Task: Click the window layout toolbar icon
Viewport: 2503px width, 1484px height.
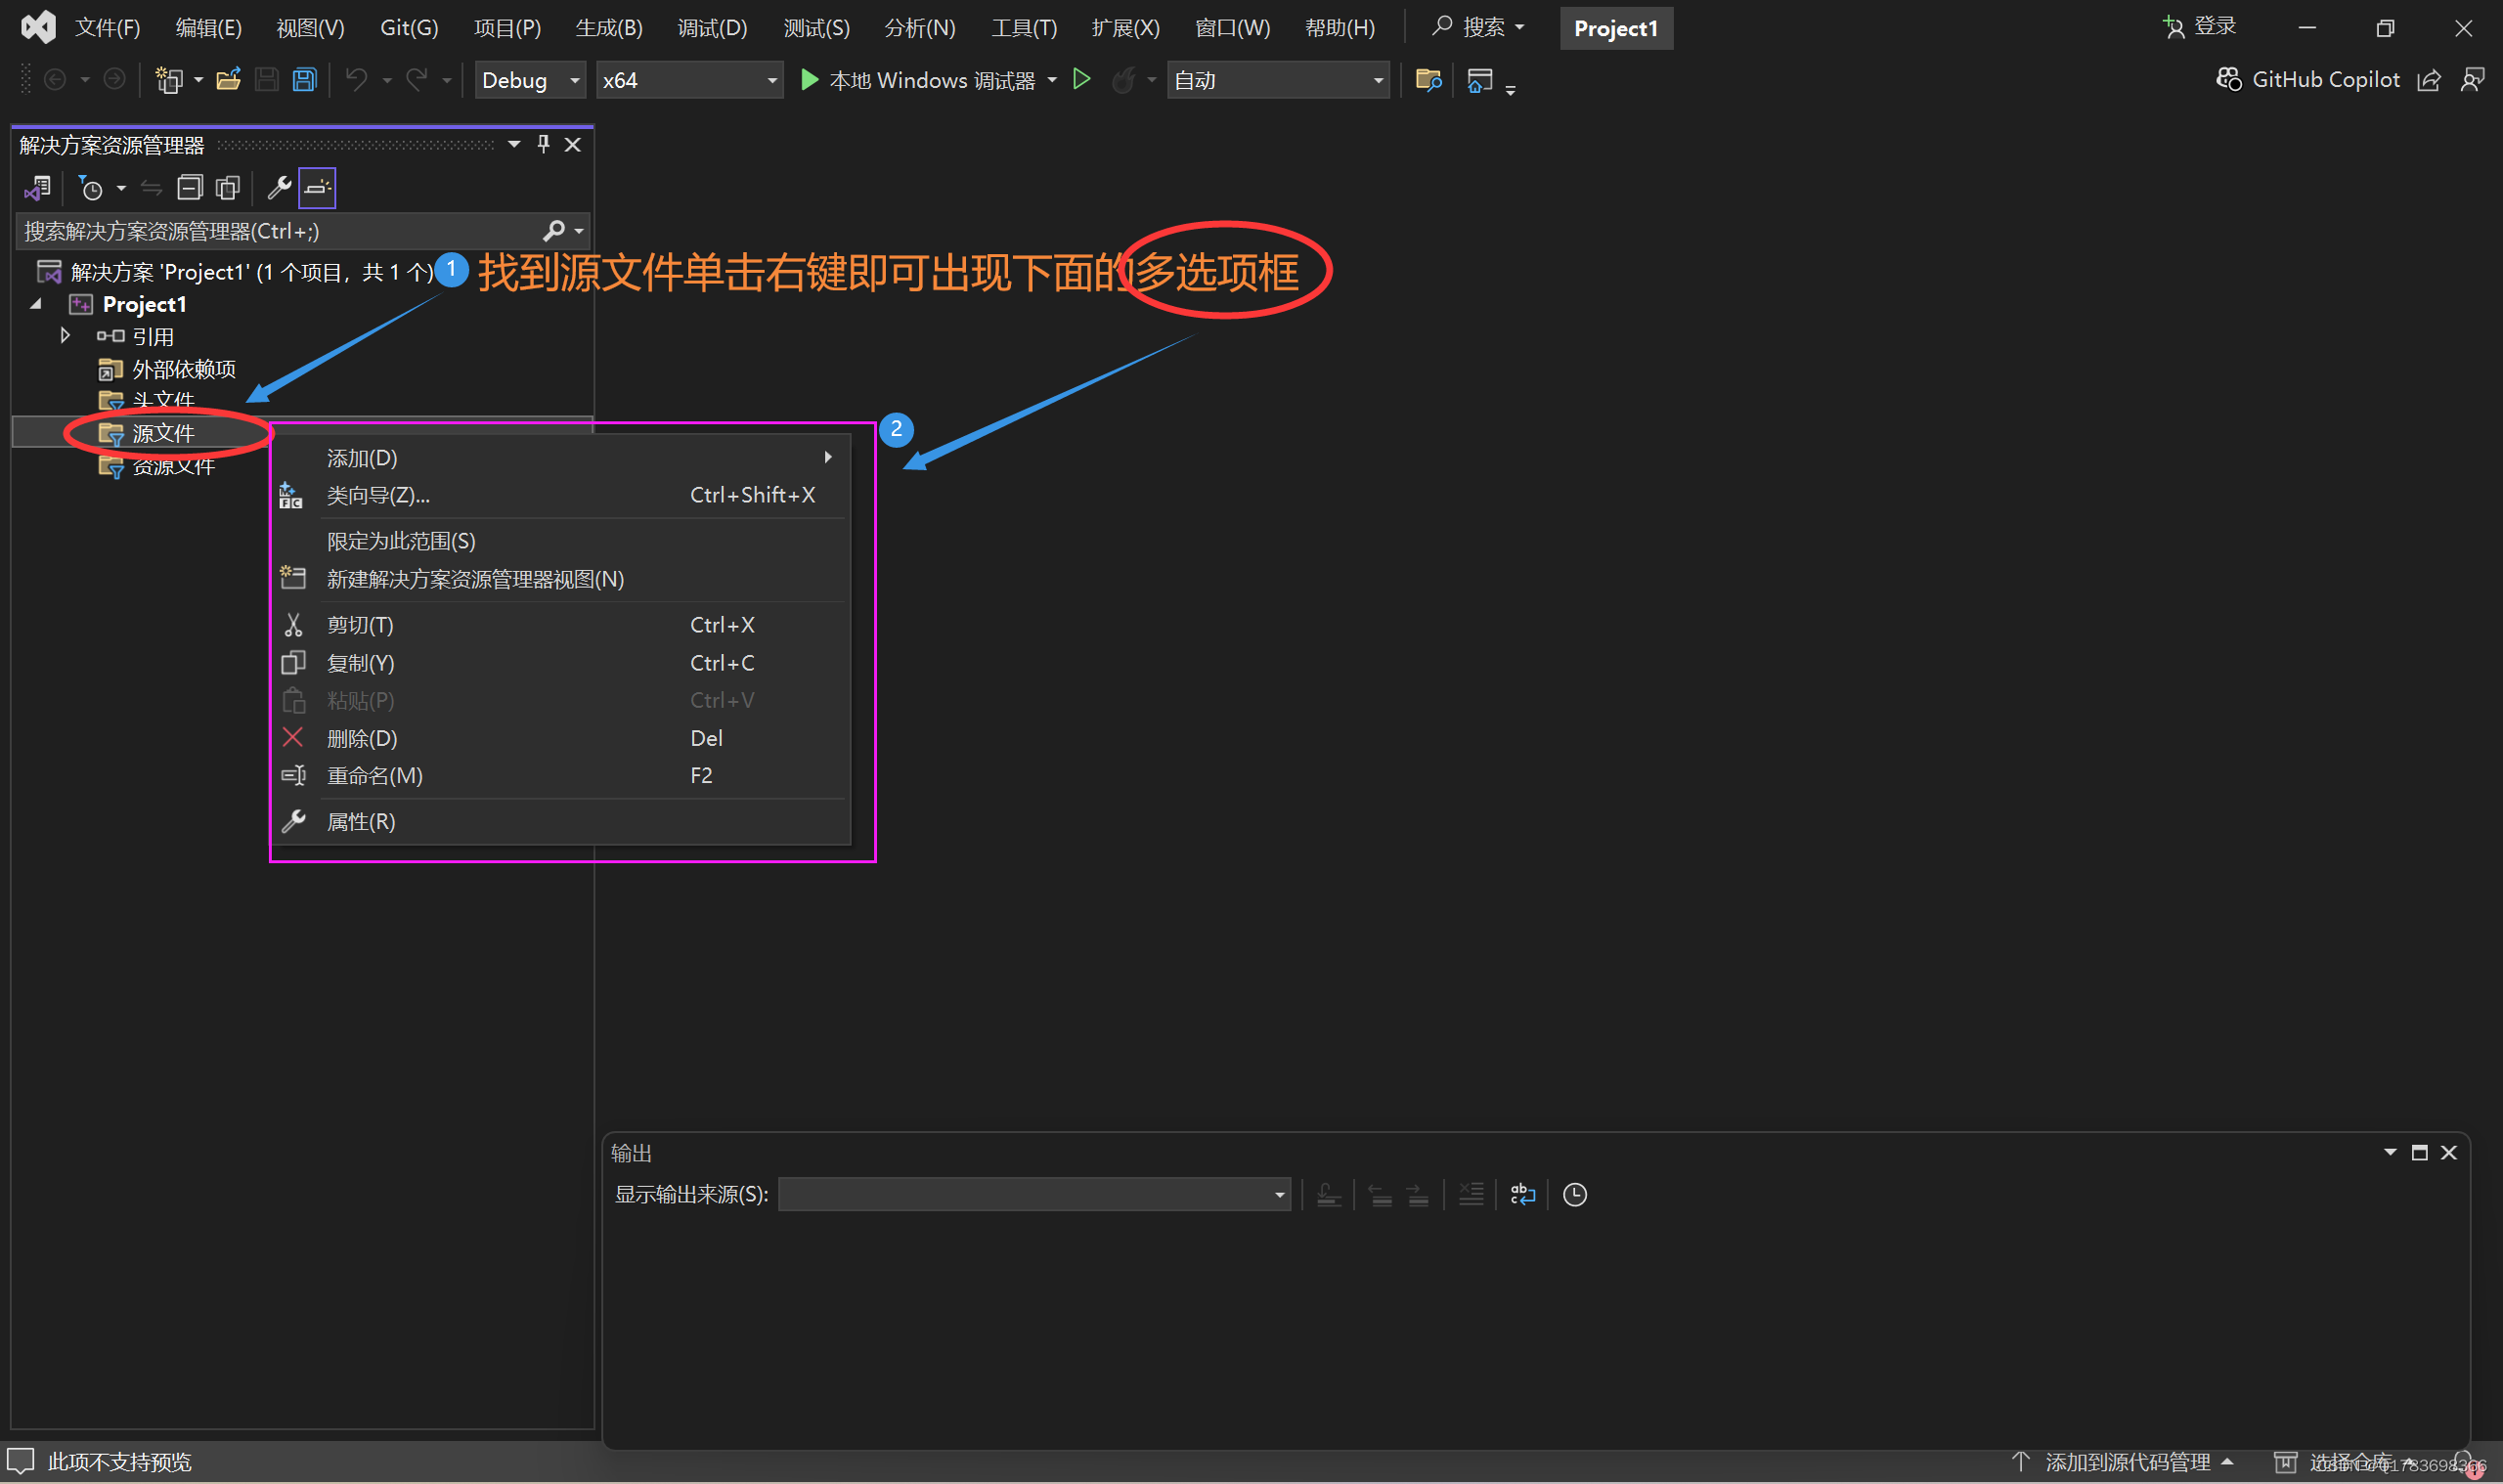Action: 1479,79
